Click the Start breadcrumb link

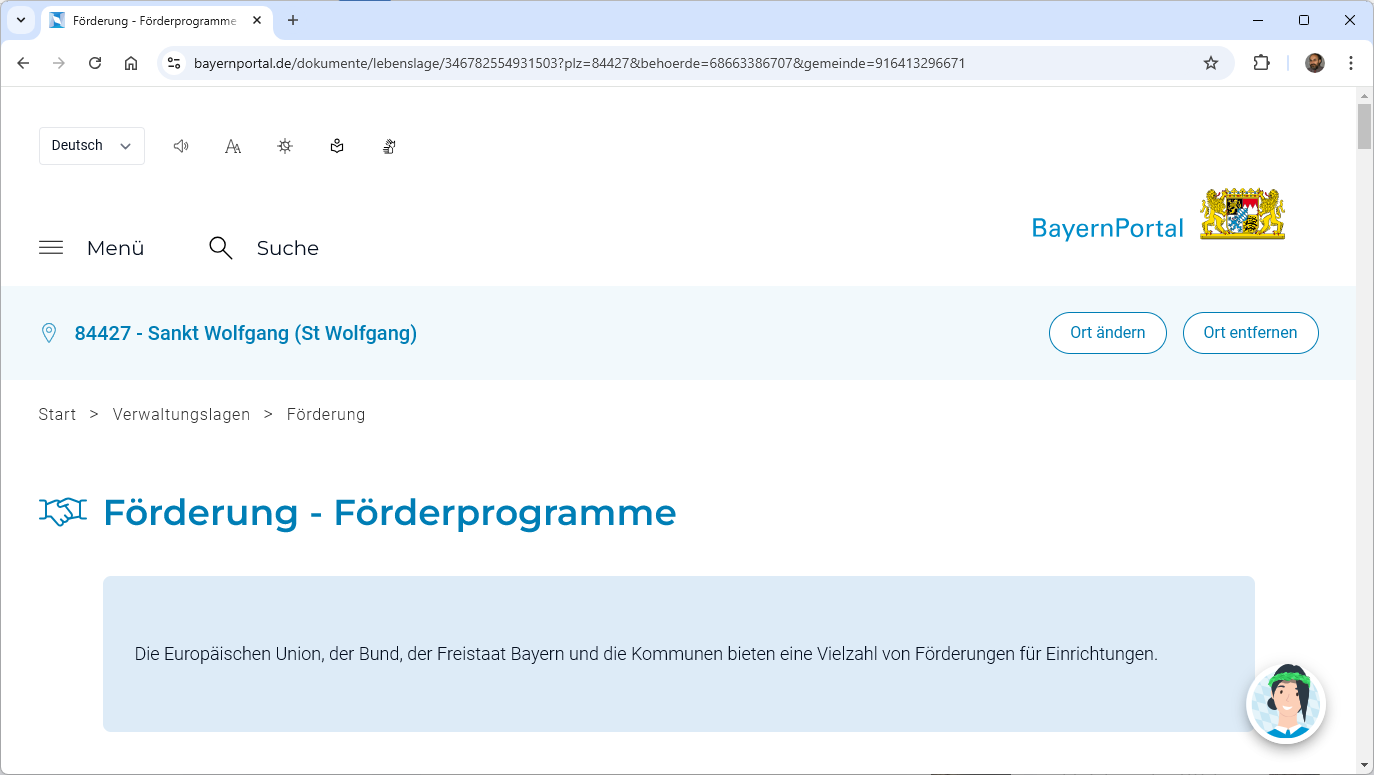[57, 414]
